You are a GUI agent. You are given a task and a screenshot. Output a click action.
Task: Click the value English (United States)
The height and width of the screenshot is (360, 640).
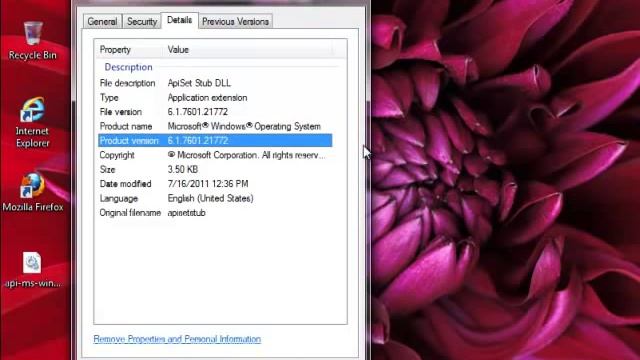(210, 198)
